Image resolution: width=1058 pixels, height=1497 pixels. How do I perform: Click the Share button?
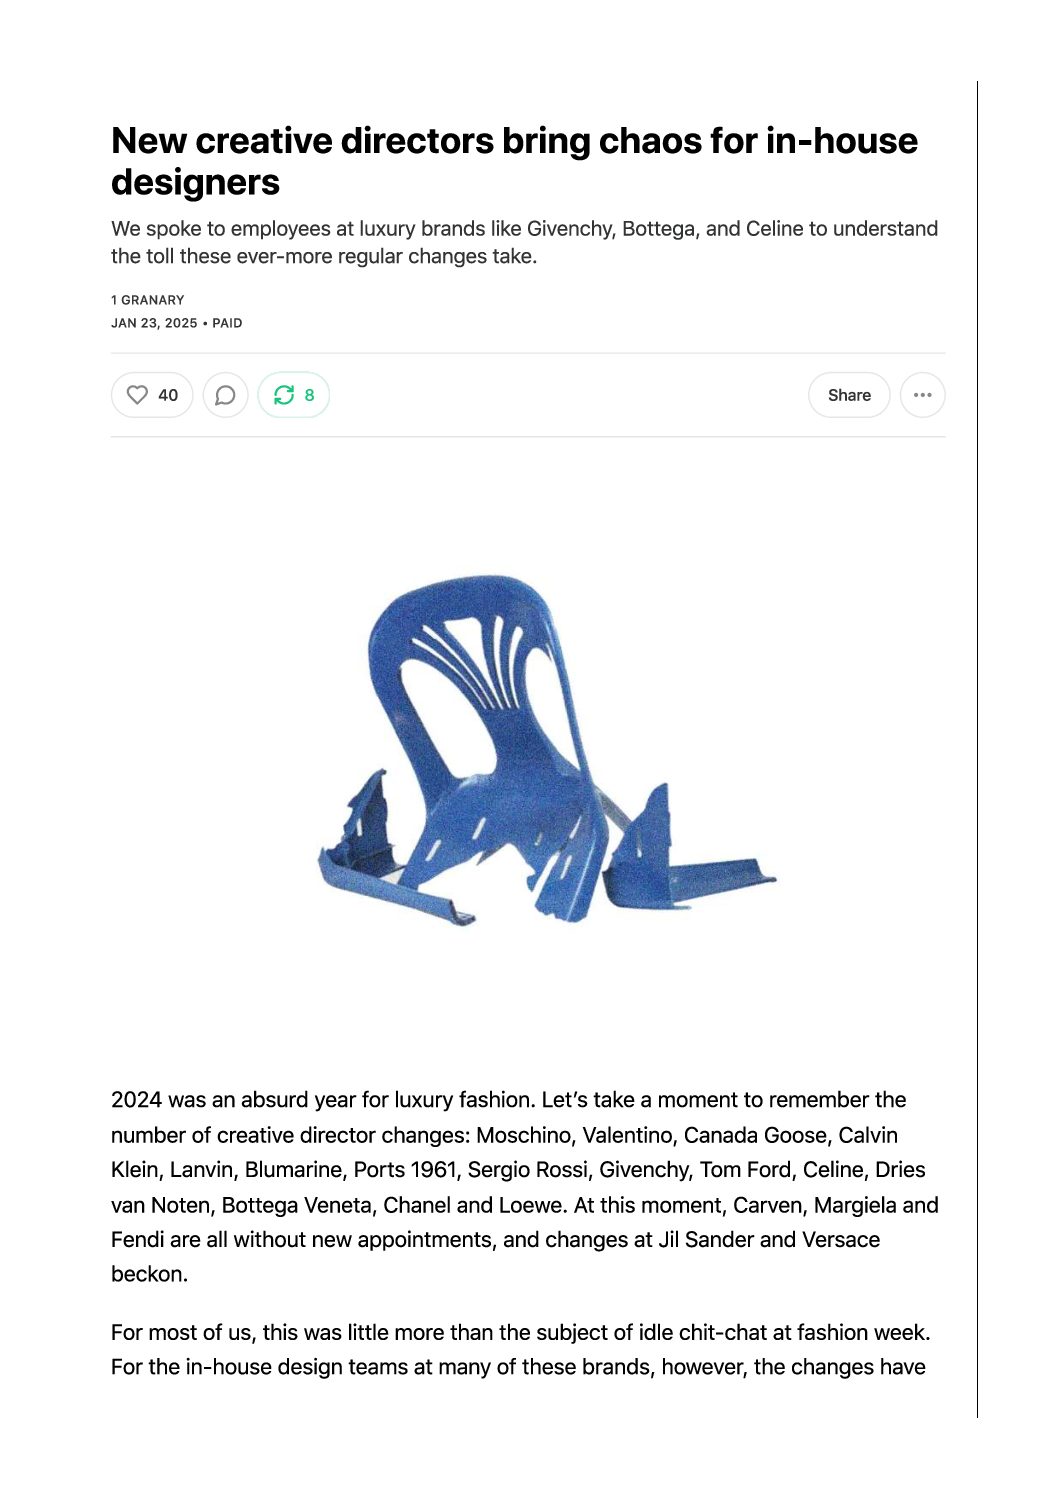coord(849,395)
